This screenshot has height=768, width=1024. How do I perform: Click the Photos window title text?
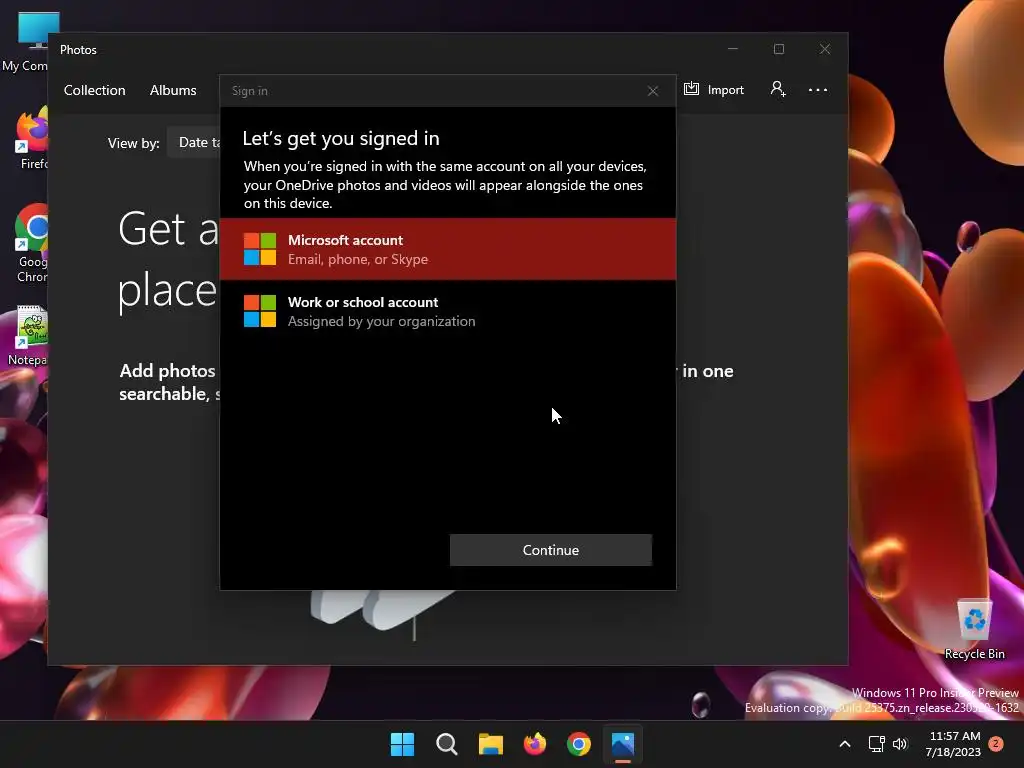pos(78,50)
